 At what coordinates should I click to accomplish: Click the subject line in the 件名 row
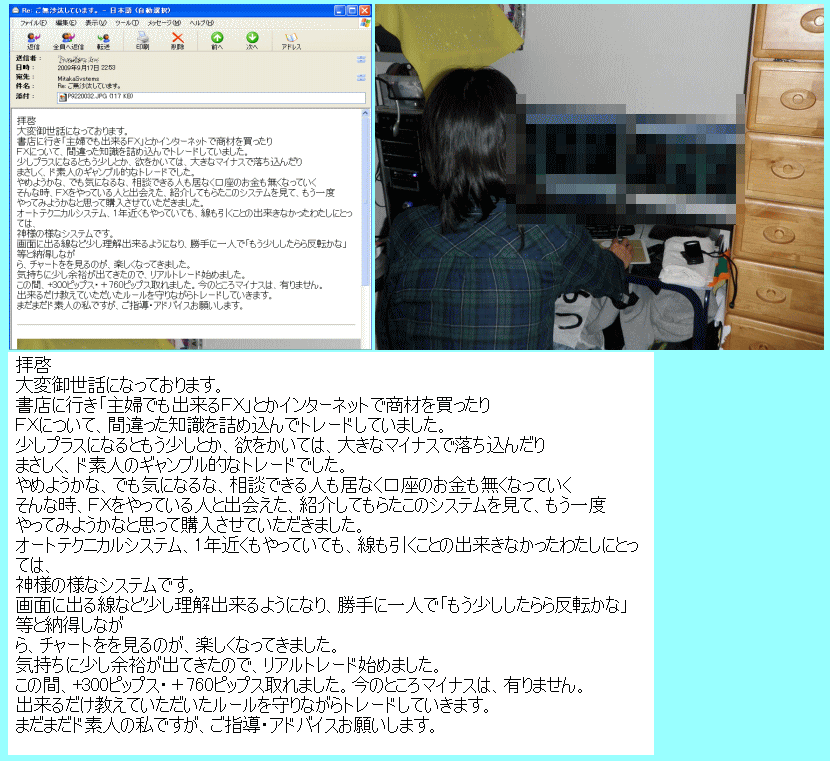89,86
